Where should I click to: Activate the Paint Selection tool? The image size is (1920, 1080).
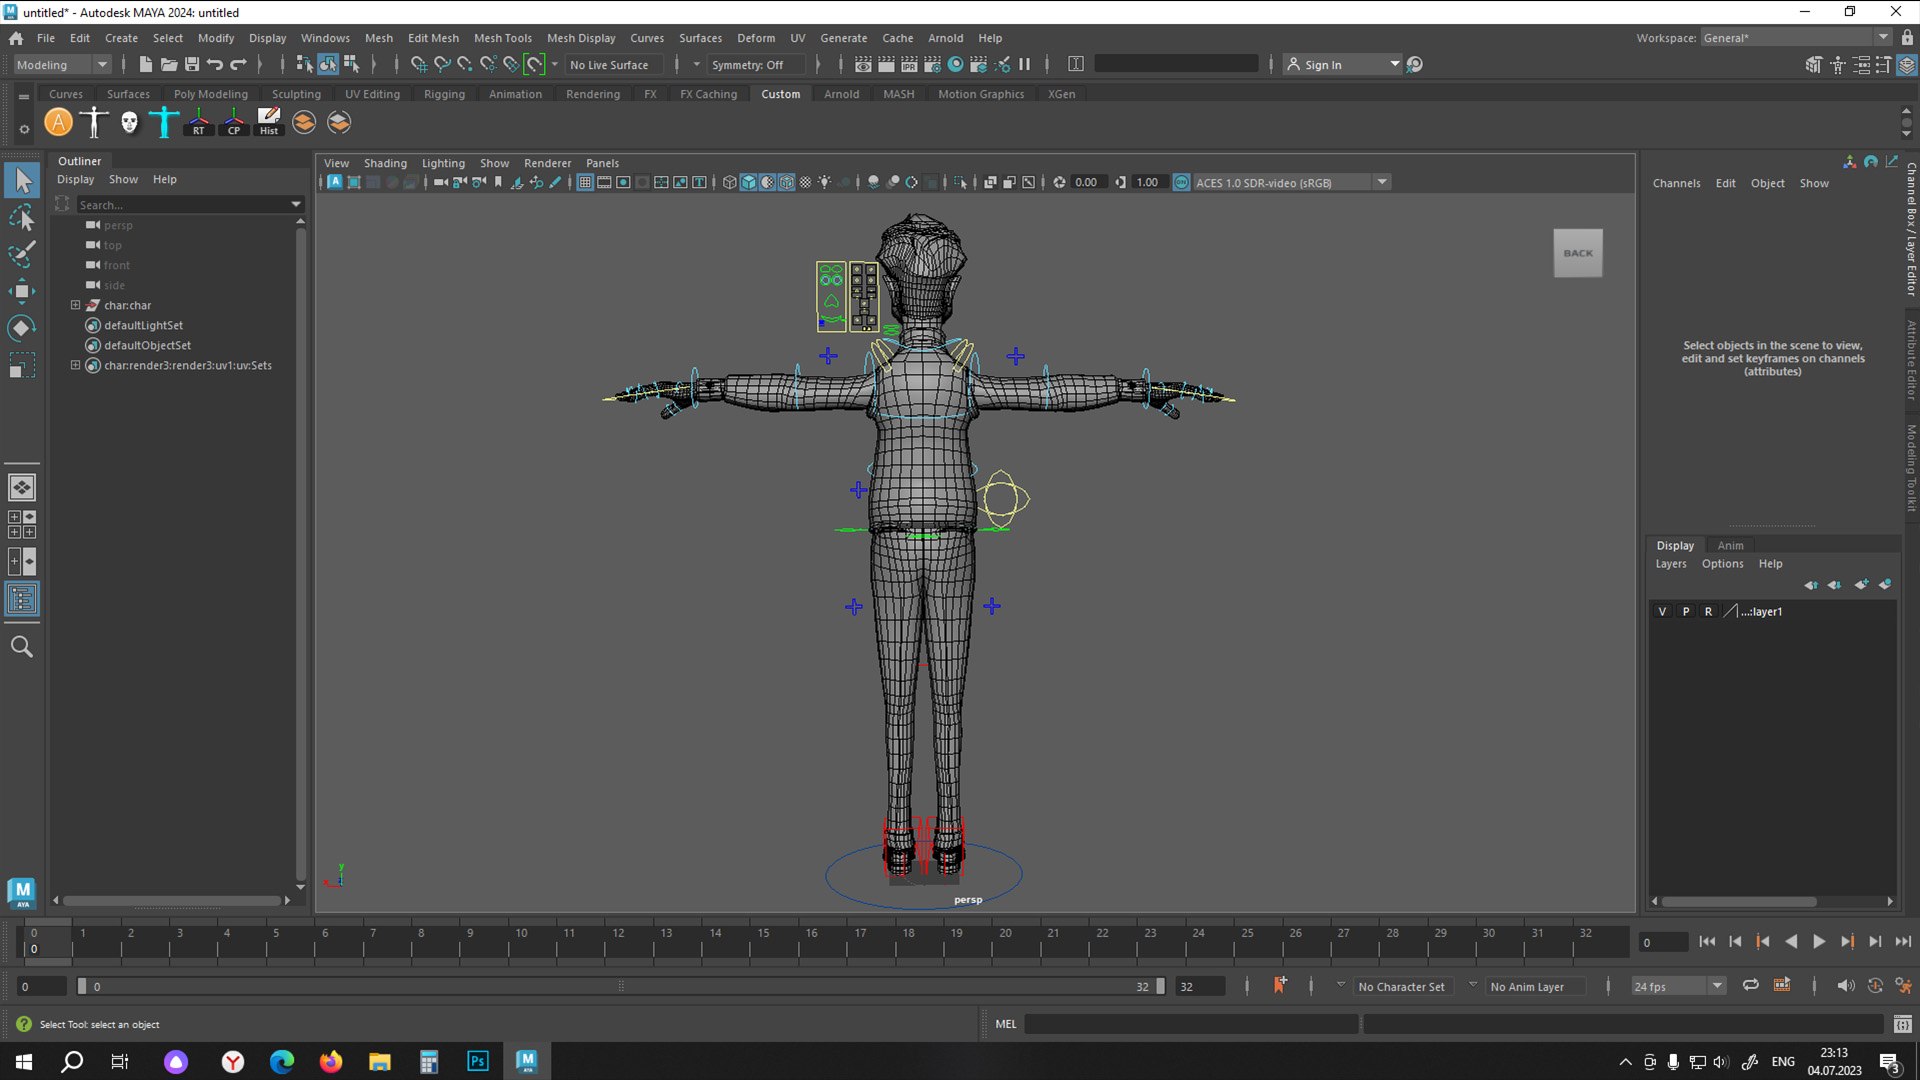point(22,254)
